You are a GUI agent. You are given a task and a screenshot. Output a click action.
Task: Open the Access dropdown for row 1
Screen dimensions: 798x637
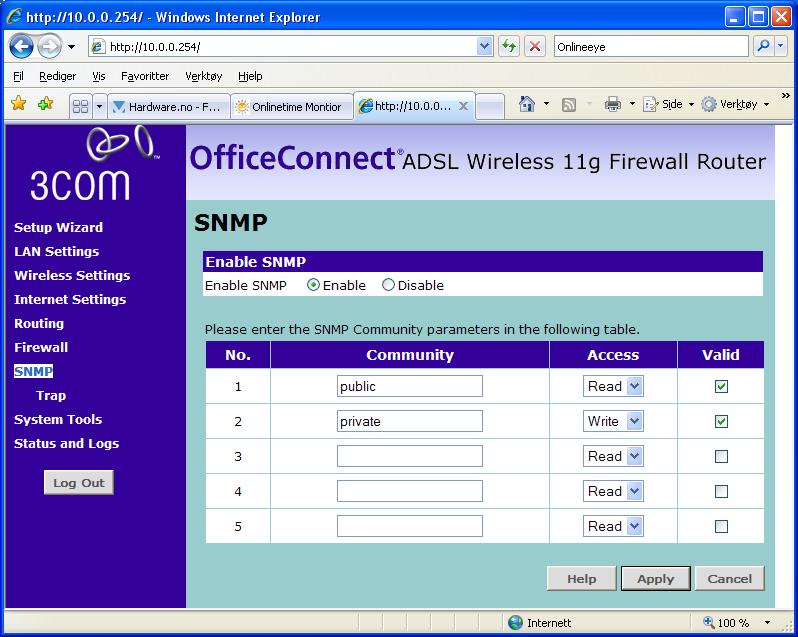[x=613, y=386]
